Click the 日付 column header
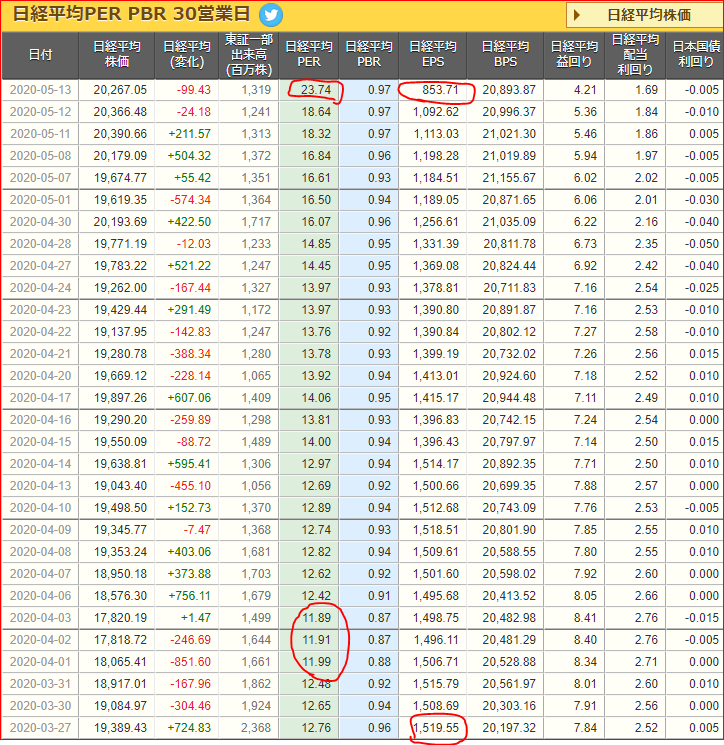This screenshot has height=745, width=724. (40, 55)
